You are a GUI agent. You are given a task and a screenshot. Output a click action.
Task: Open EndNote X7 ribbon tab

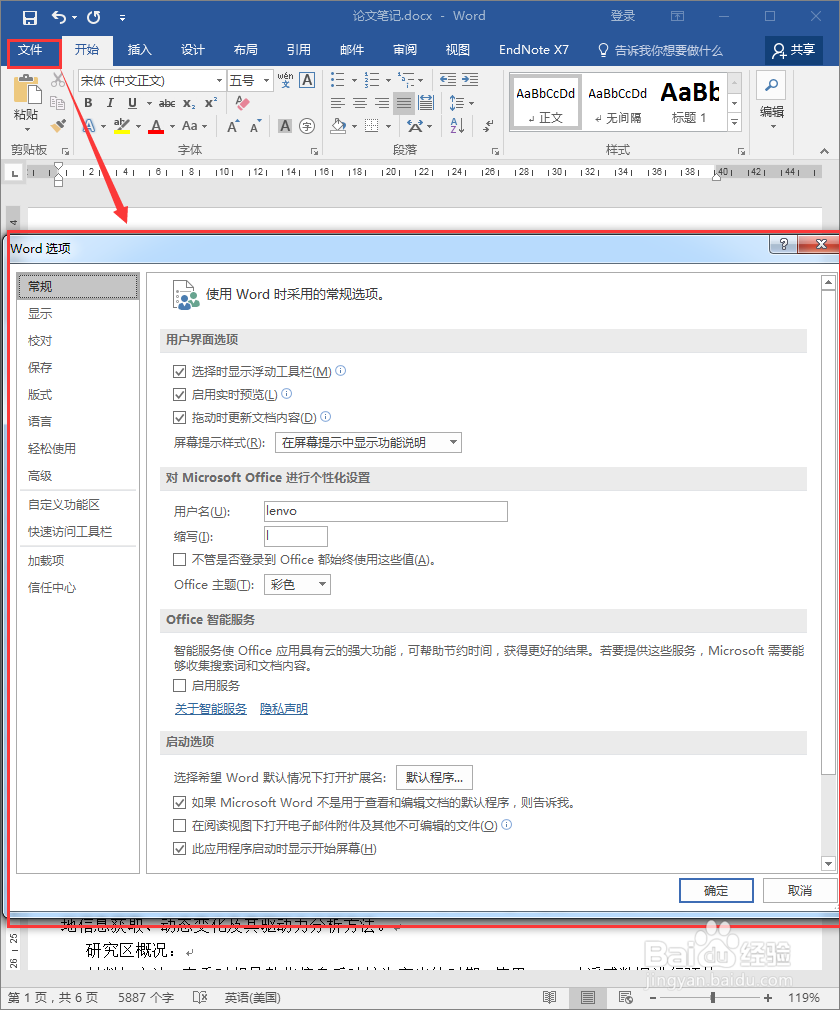[x=533, y=50]
